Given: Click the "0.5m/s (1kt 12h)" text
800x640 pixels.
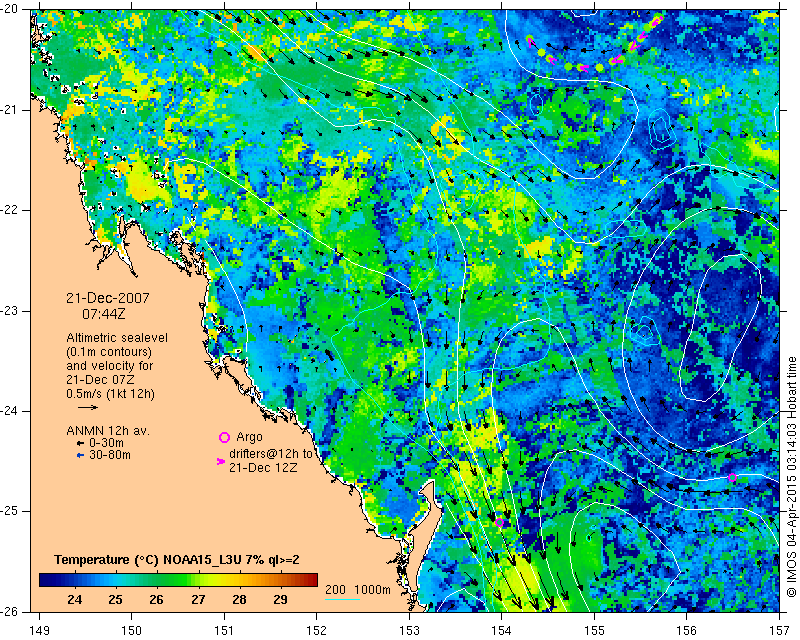Looking at the screenshot, I should 110,394.
